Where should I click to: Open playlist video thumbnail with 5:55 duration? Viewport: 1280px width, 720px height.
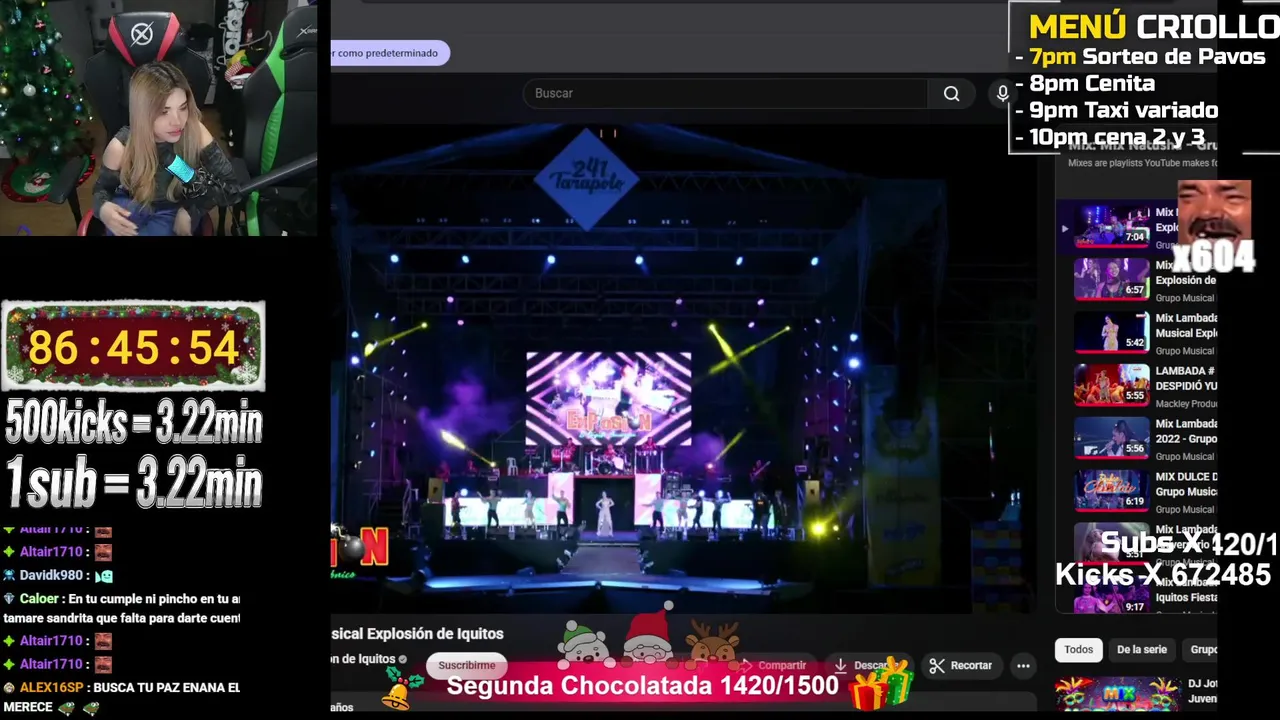tap(1112, 385)
